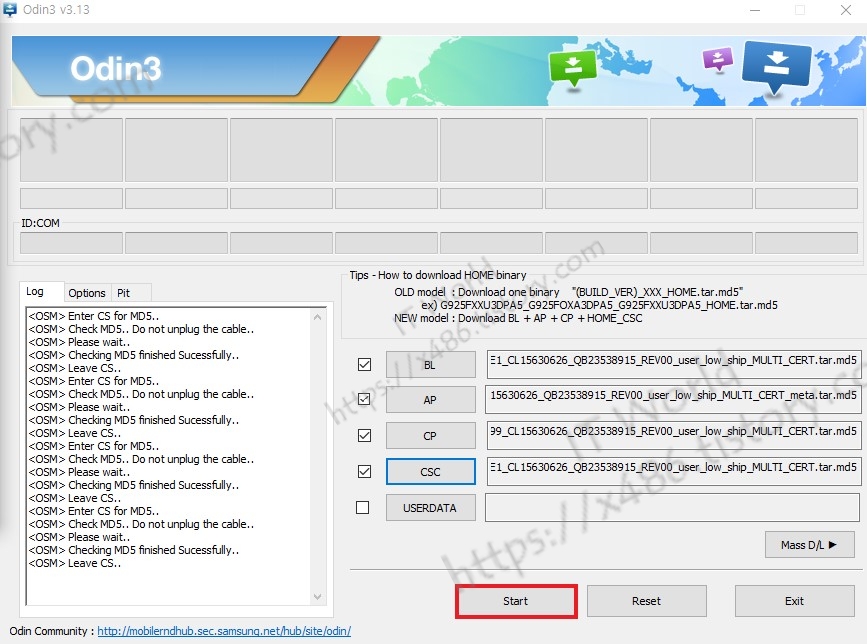Browse for a USERDATA file
The height and width of the screenshot is (644, 867).
[430, 508]
